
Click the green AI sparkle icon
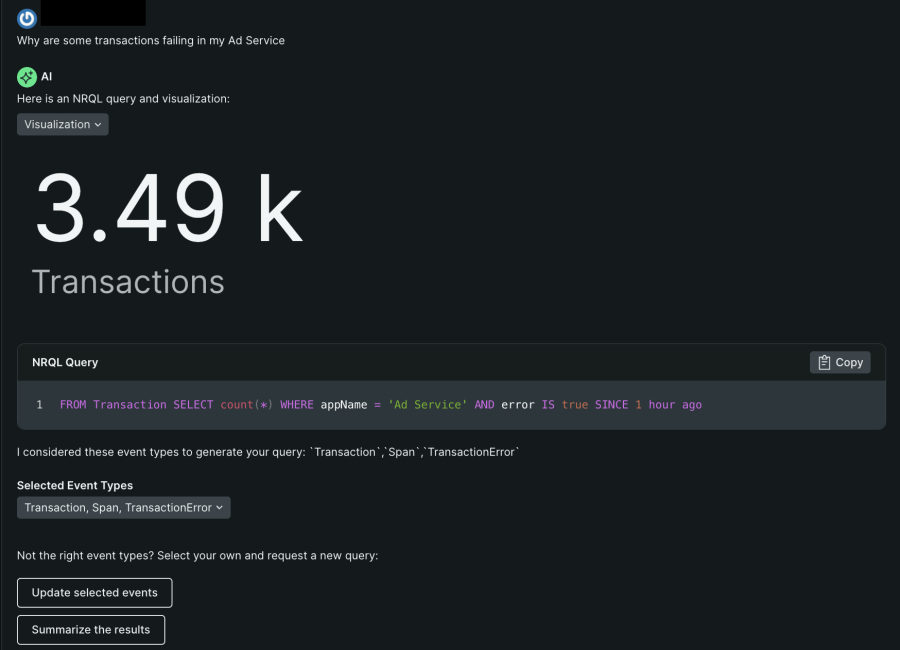[x=27, y=77]
